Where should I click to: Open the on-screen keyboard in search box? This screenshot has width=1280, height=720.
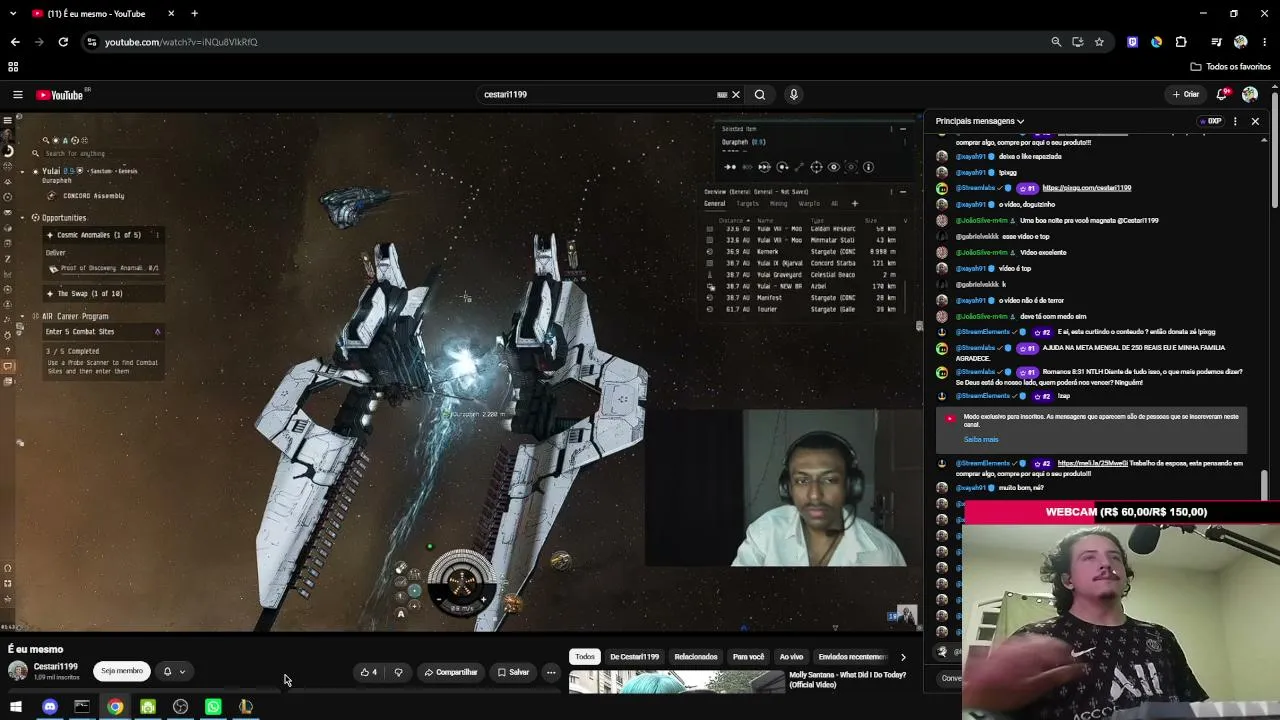(722, 95)
